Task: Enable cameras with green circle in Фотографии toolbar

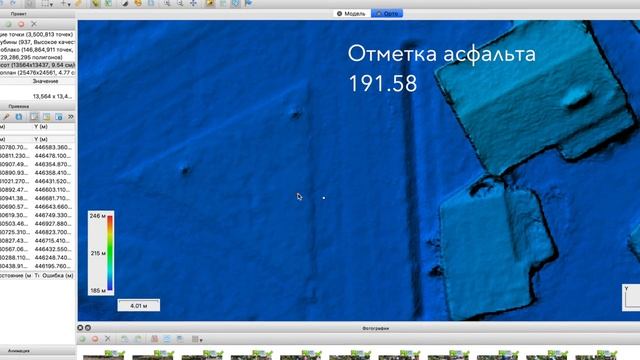Action: (82, 339)
